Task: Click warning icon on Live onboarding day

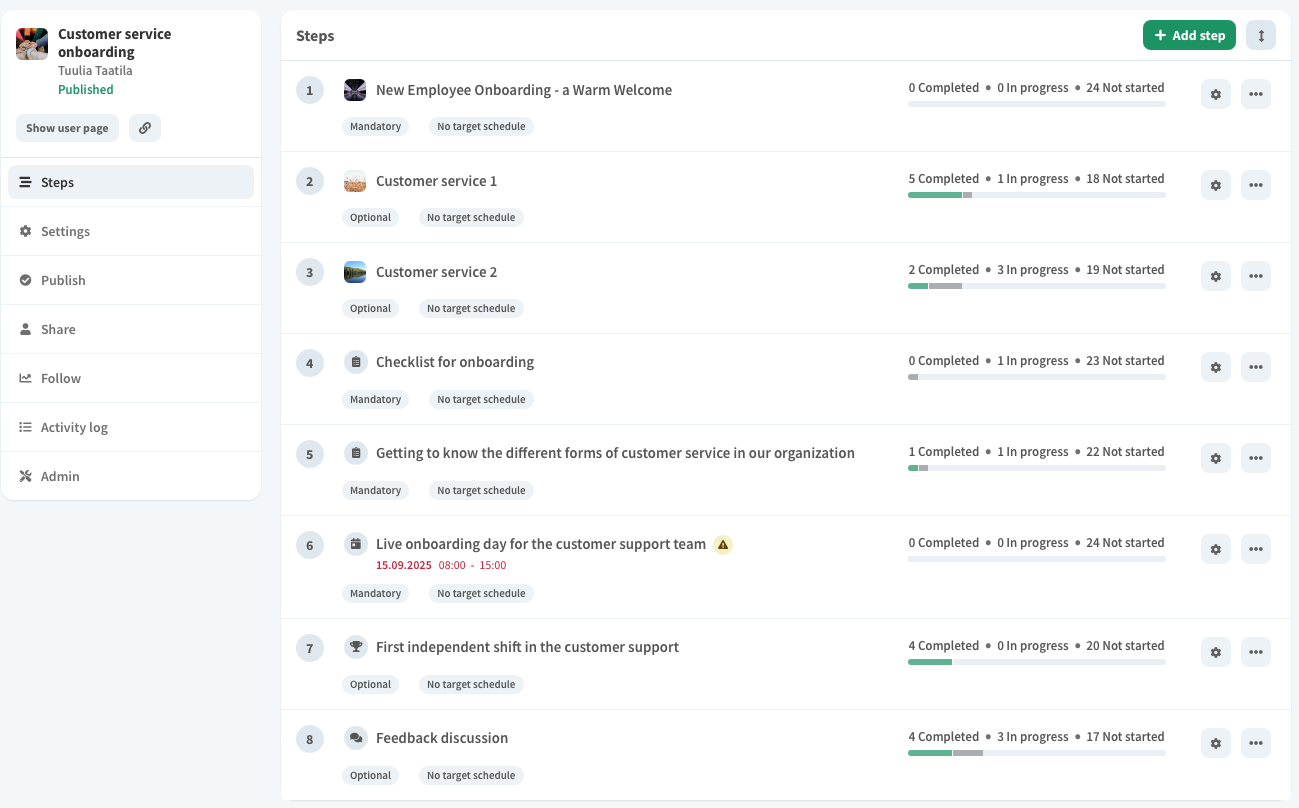Action: tap(723, 545)
